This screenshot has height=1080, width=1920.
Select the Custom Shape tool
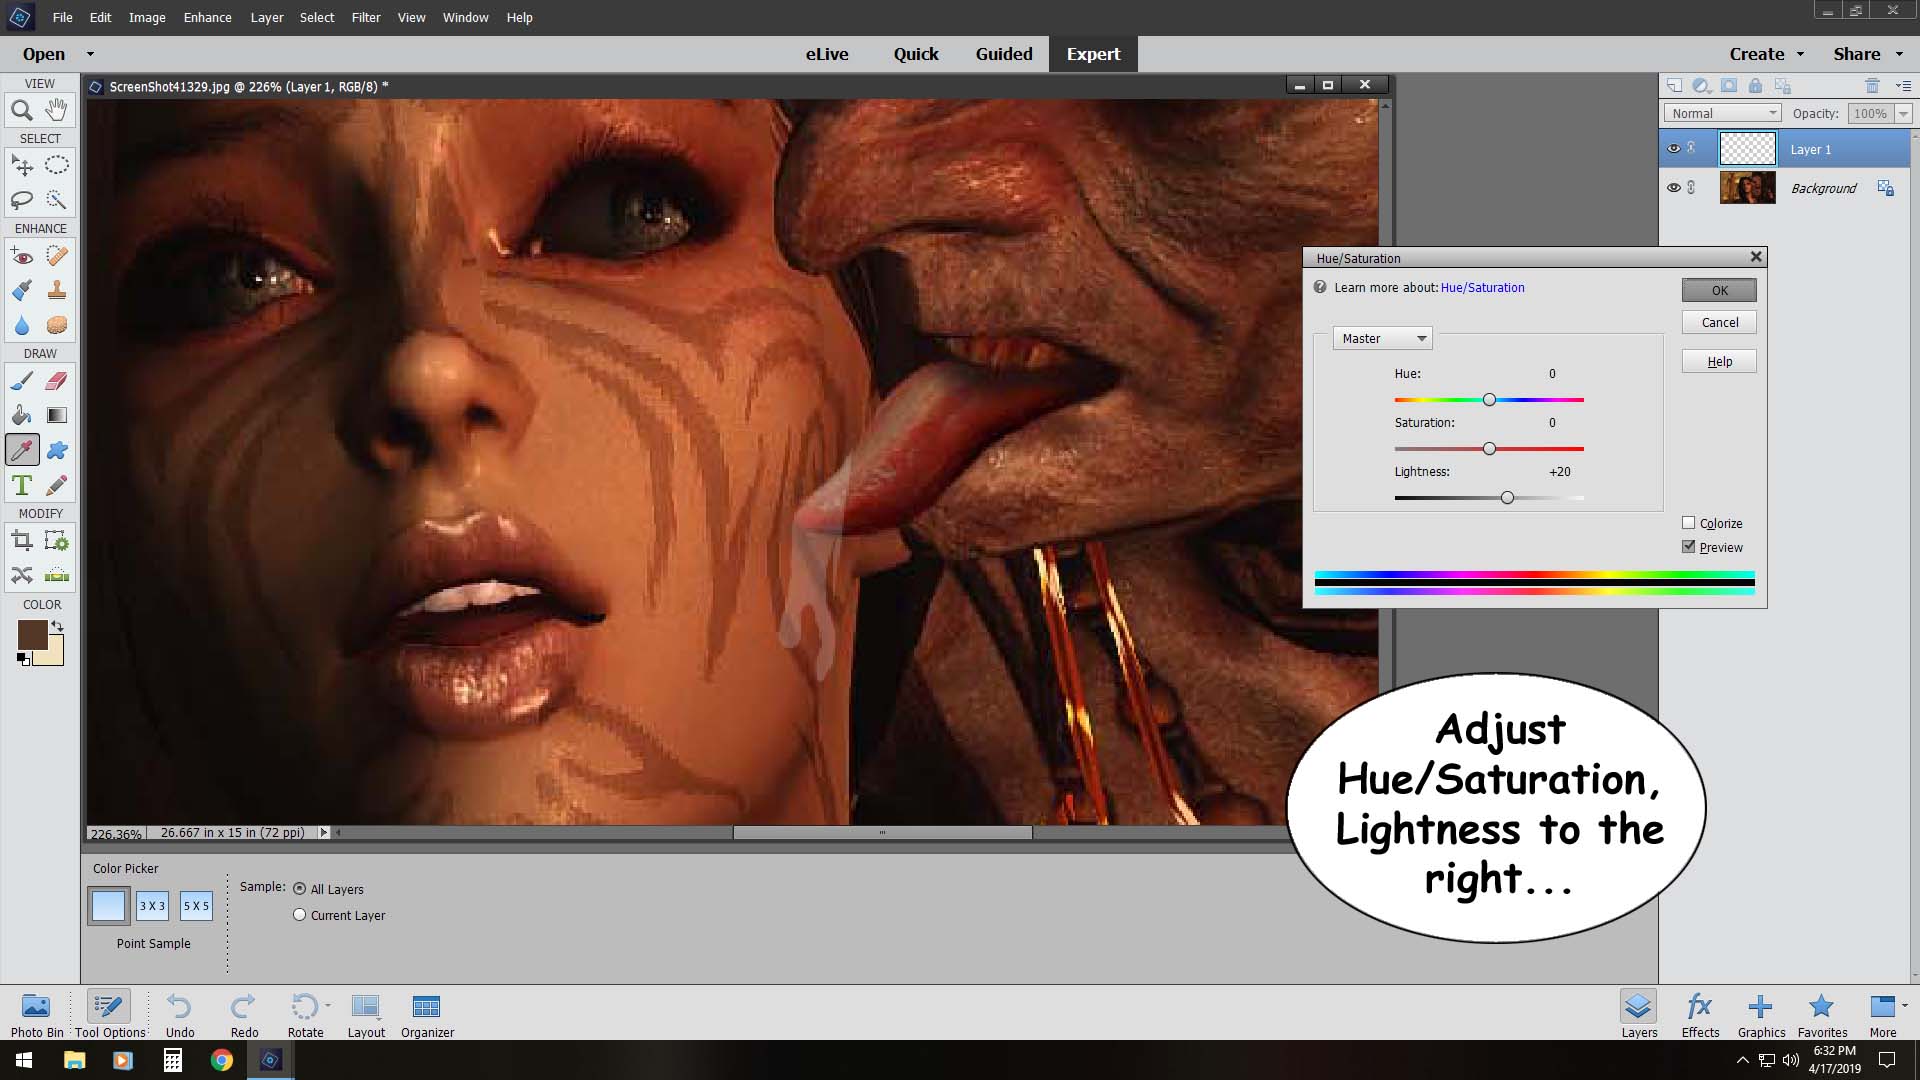pyautogui.click(x=57, y=450)
